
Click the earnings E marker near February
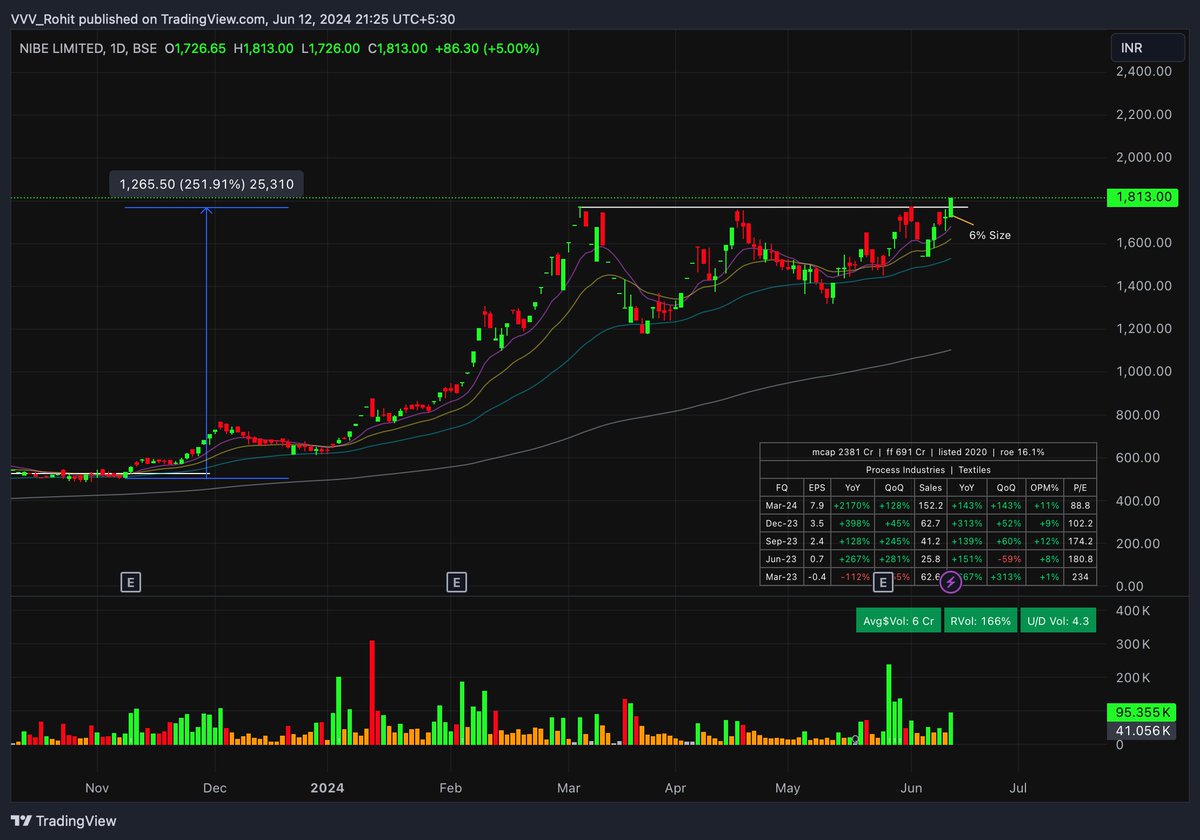tap(456, 581)
